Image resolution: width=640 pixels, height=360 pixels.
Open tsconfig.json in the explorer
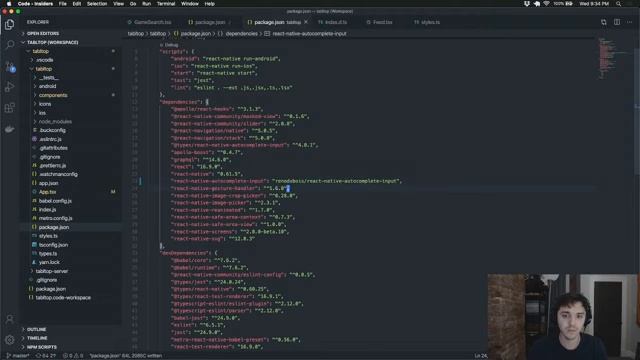(53, 245)
